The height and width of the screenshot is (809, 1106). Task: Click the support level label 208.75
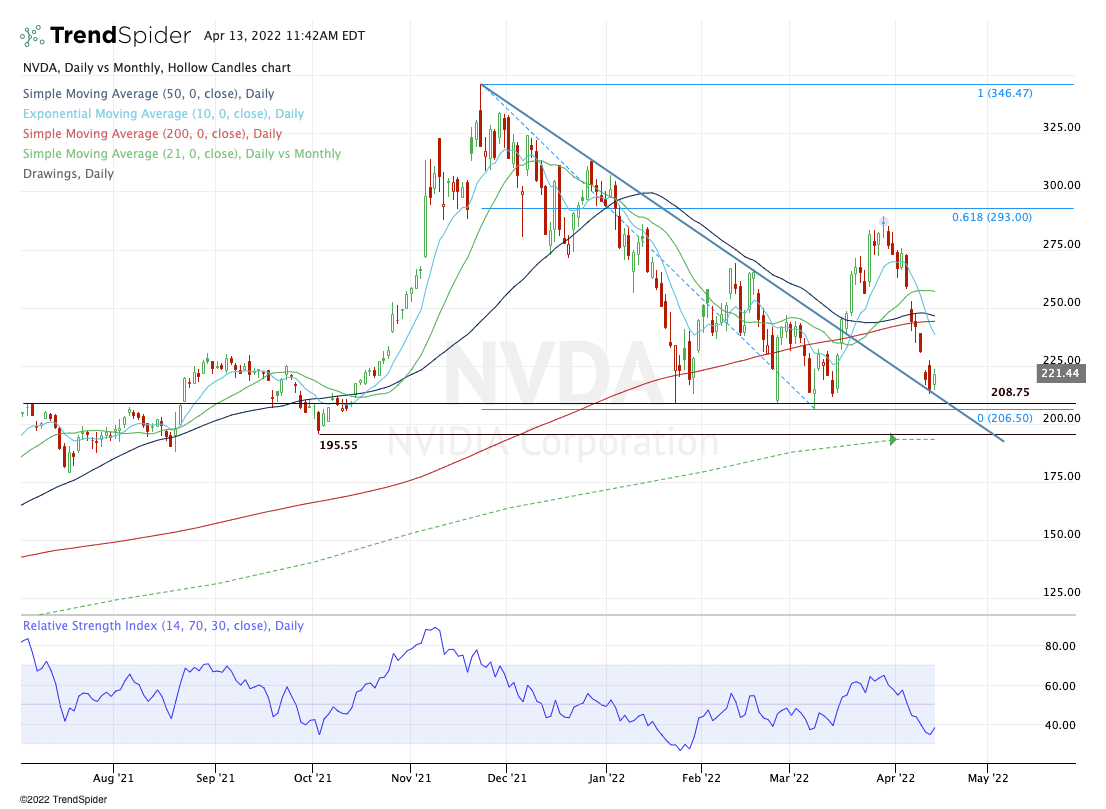click(x=1009, y=392)
